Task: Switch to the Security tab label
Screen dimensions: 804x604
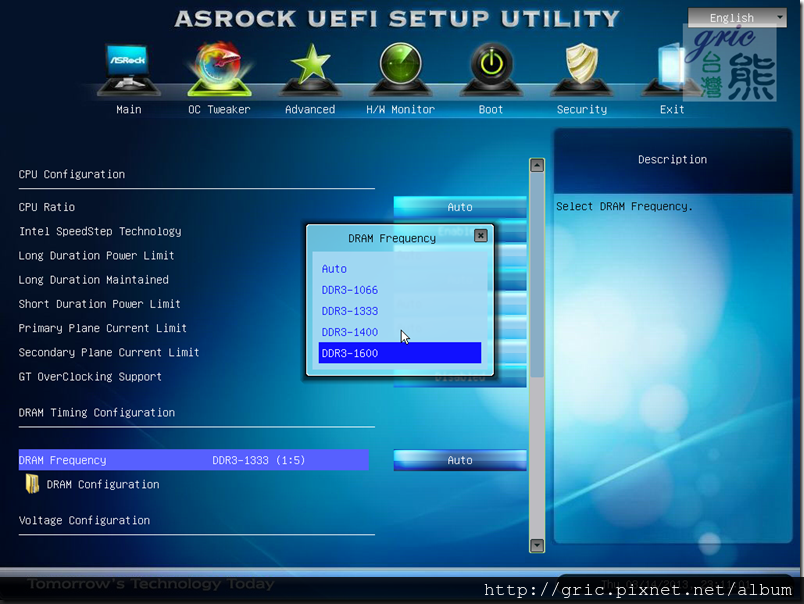Action: (582, 109)
